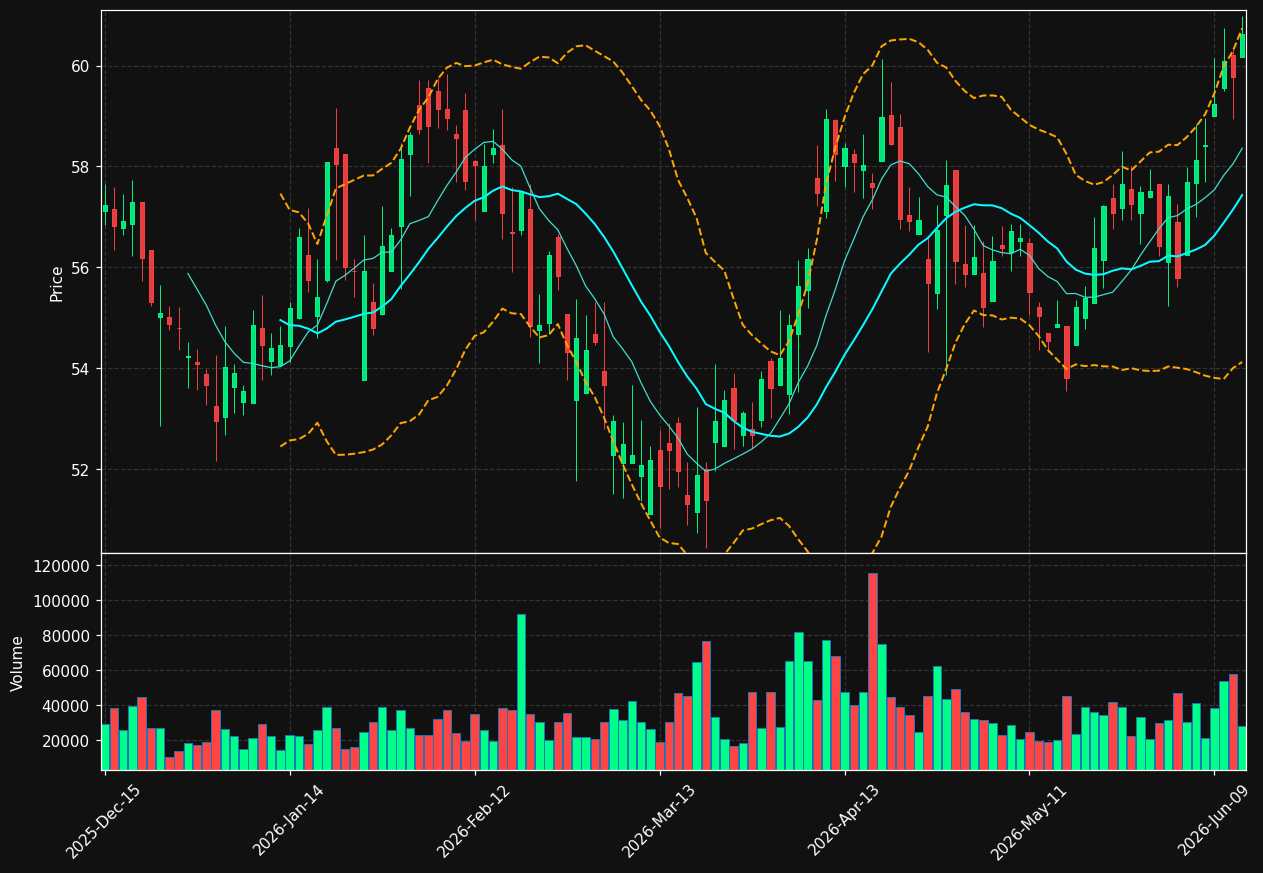Click the 2026-Jan-14 date label
Screen dimensions: 1263x873
(288, 822)
